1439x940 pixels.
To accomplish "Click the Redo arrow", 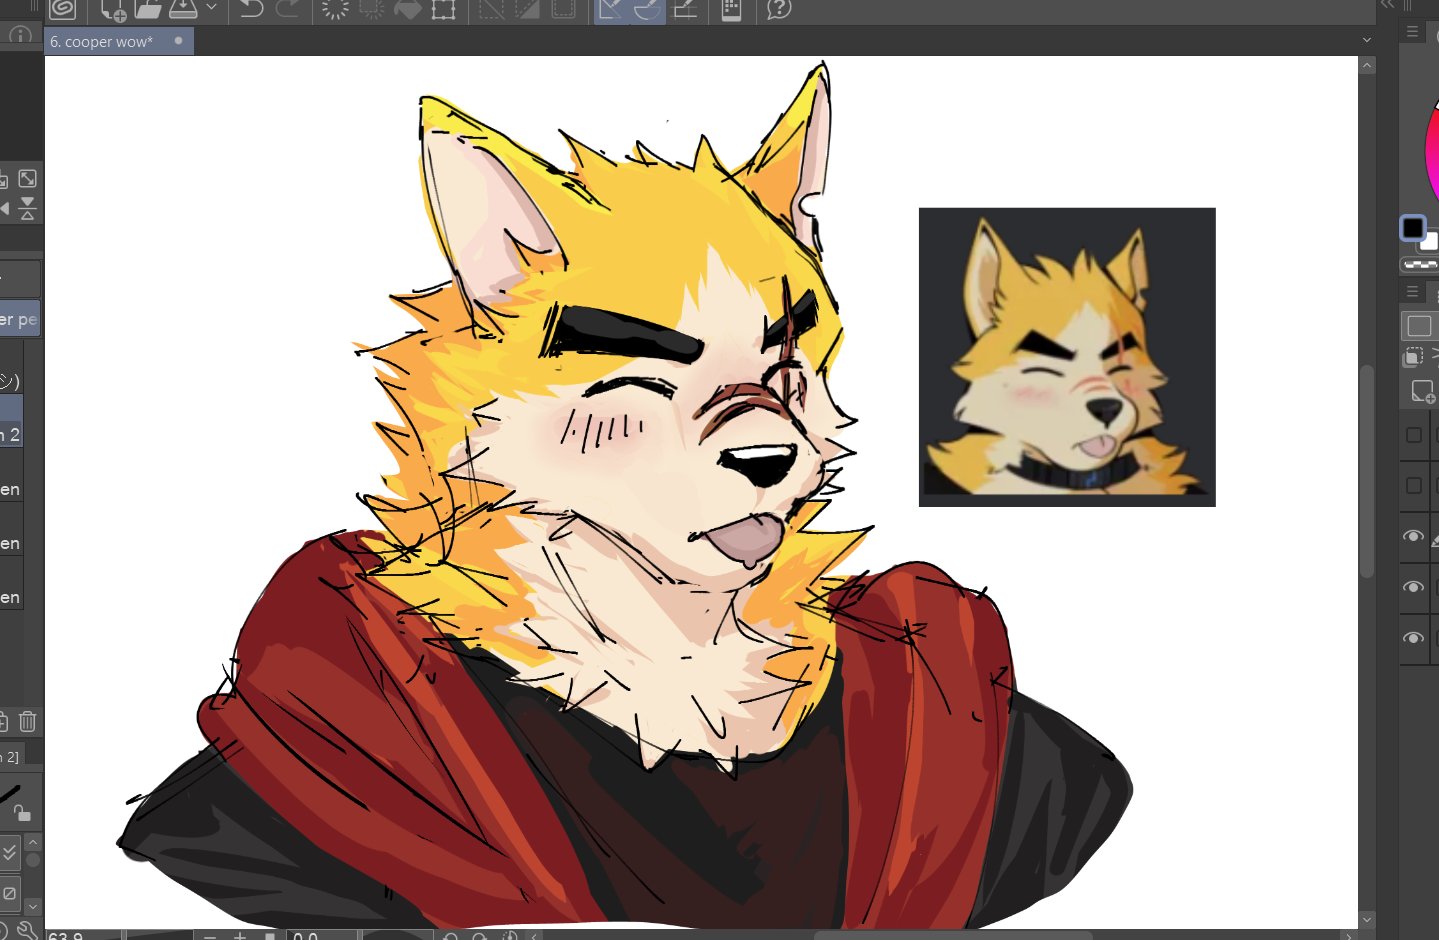I will [x=288, y=9].
